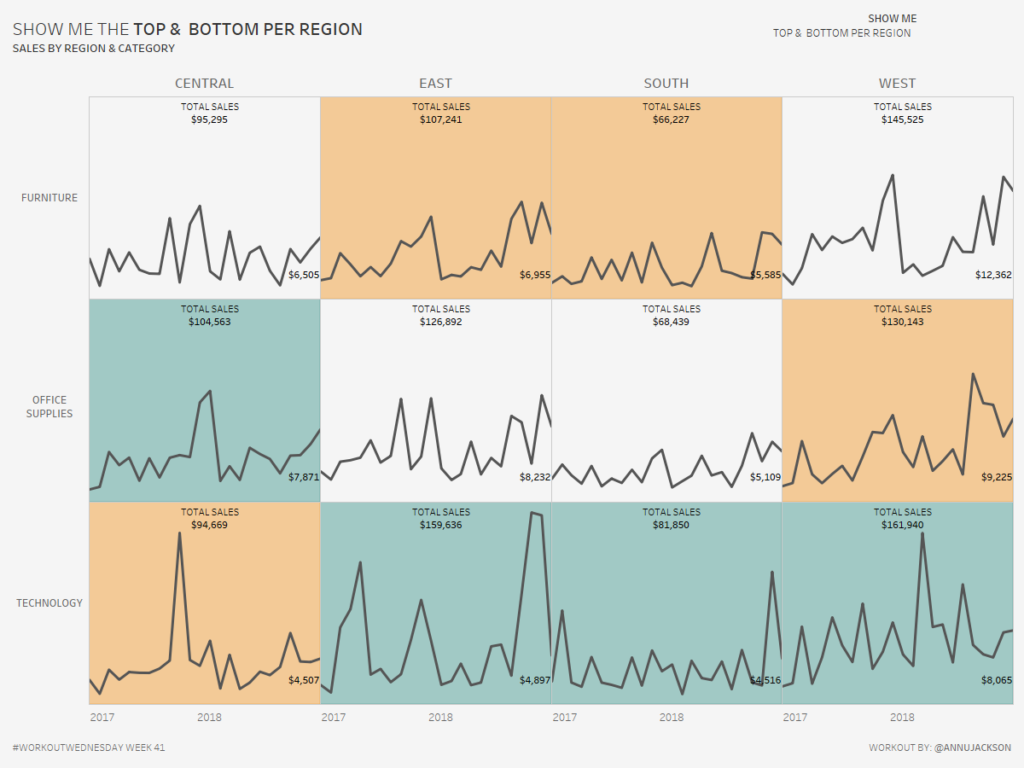
Task: Click 2018 axis label under Central
Action: (209, 717)
